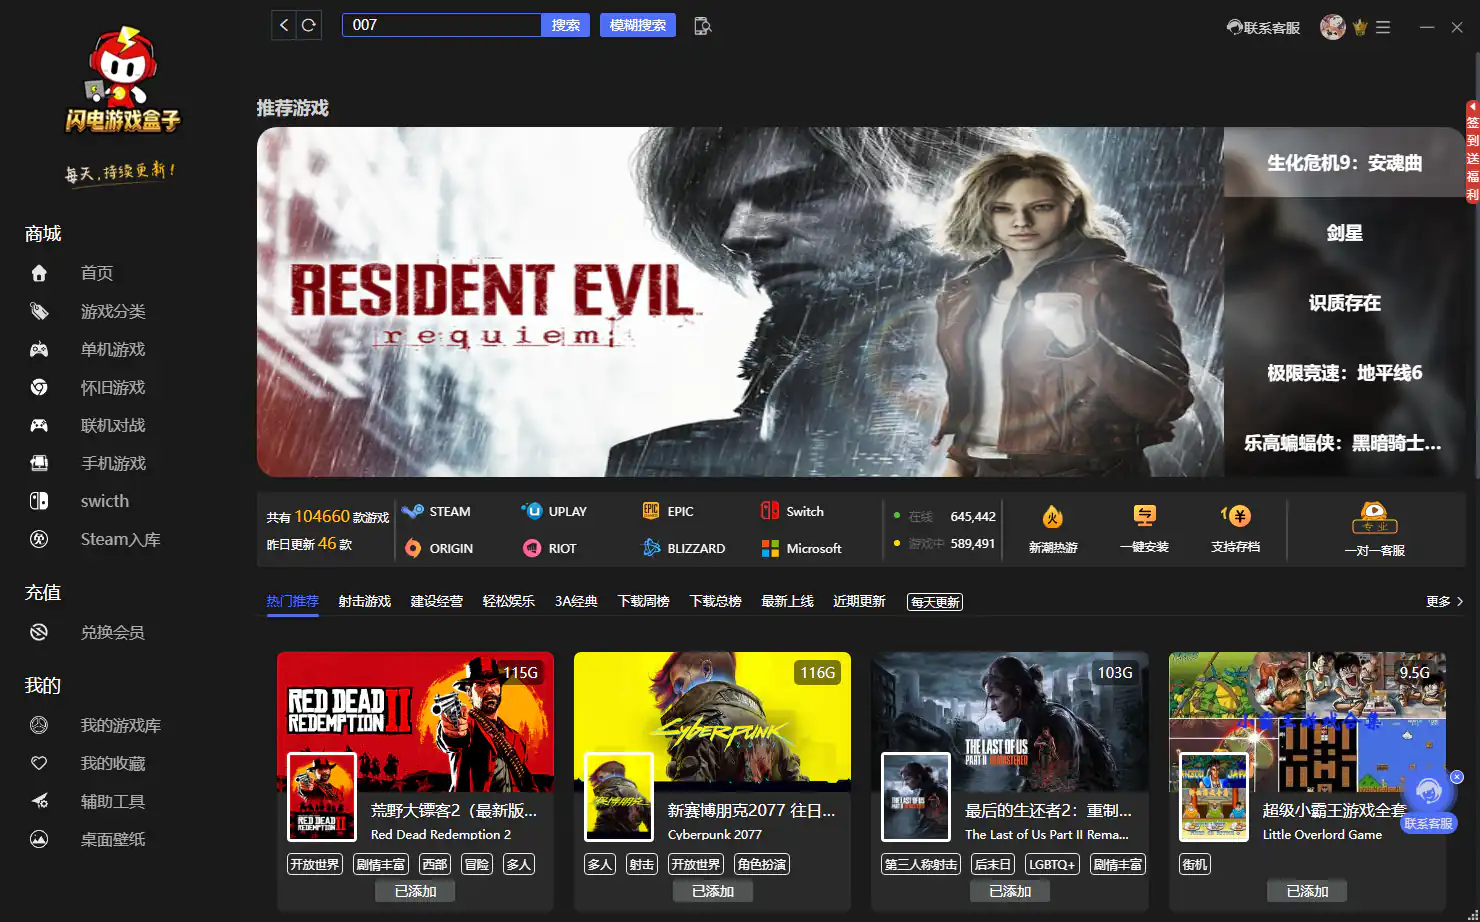Click the 后末日 tag on The Last of Us
The image size is (1480, 922).
coord(993,864)
